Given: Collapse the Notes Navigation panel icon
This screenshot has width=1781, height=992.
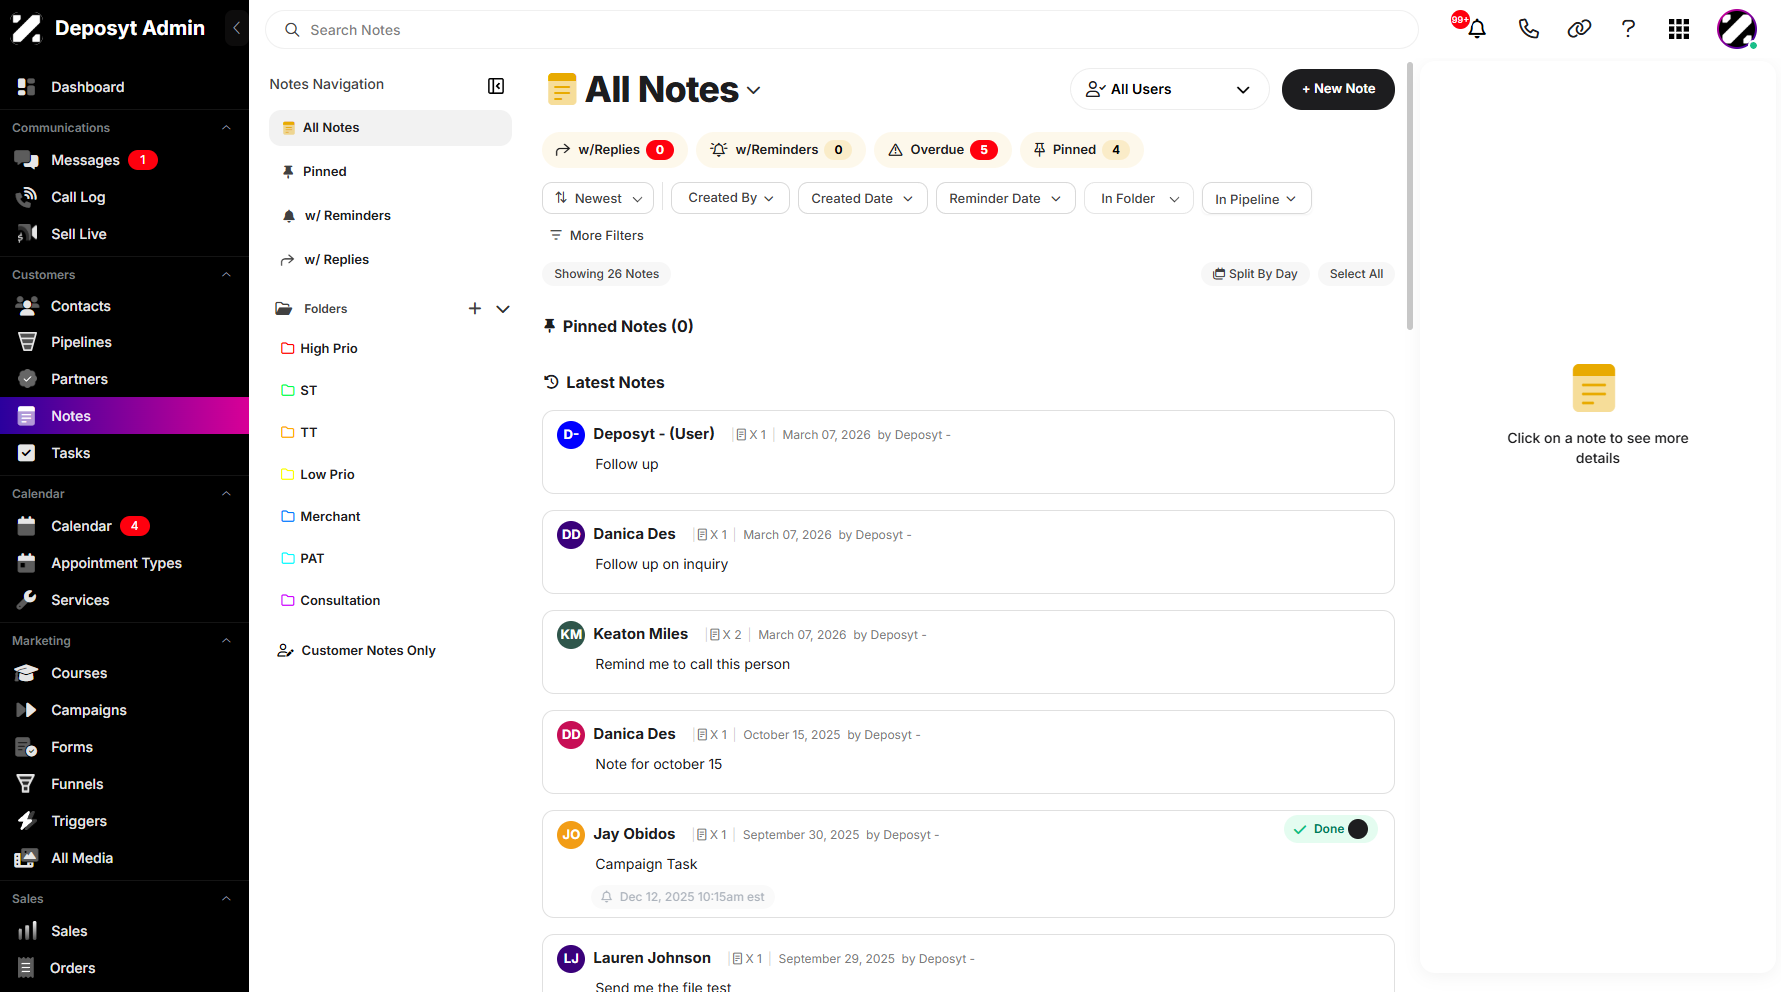Looking at the screenshot, I should tap(496, 85).
